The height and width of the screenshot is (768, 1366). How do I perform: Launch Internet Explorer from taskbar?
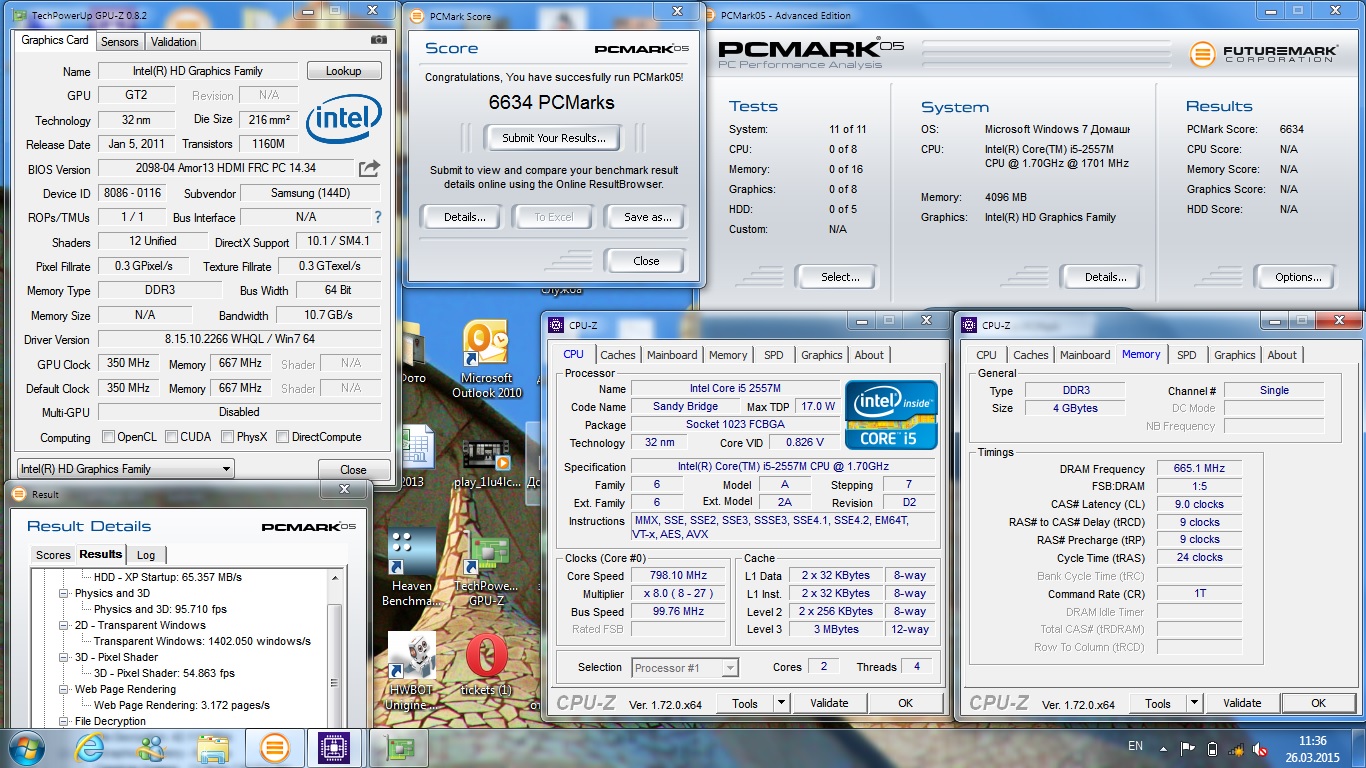click(91, 748)
